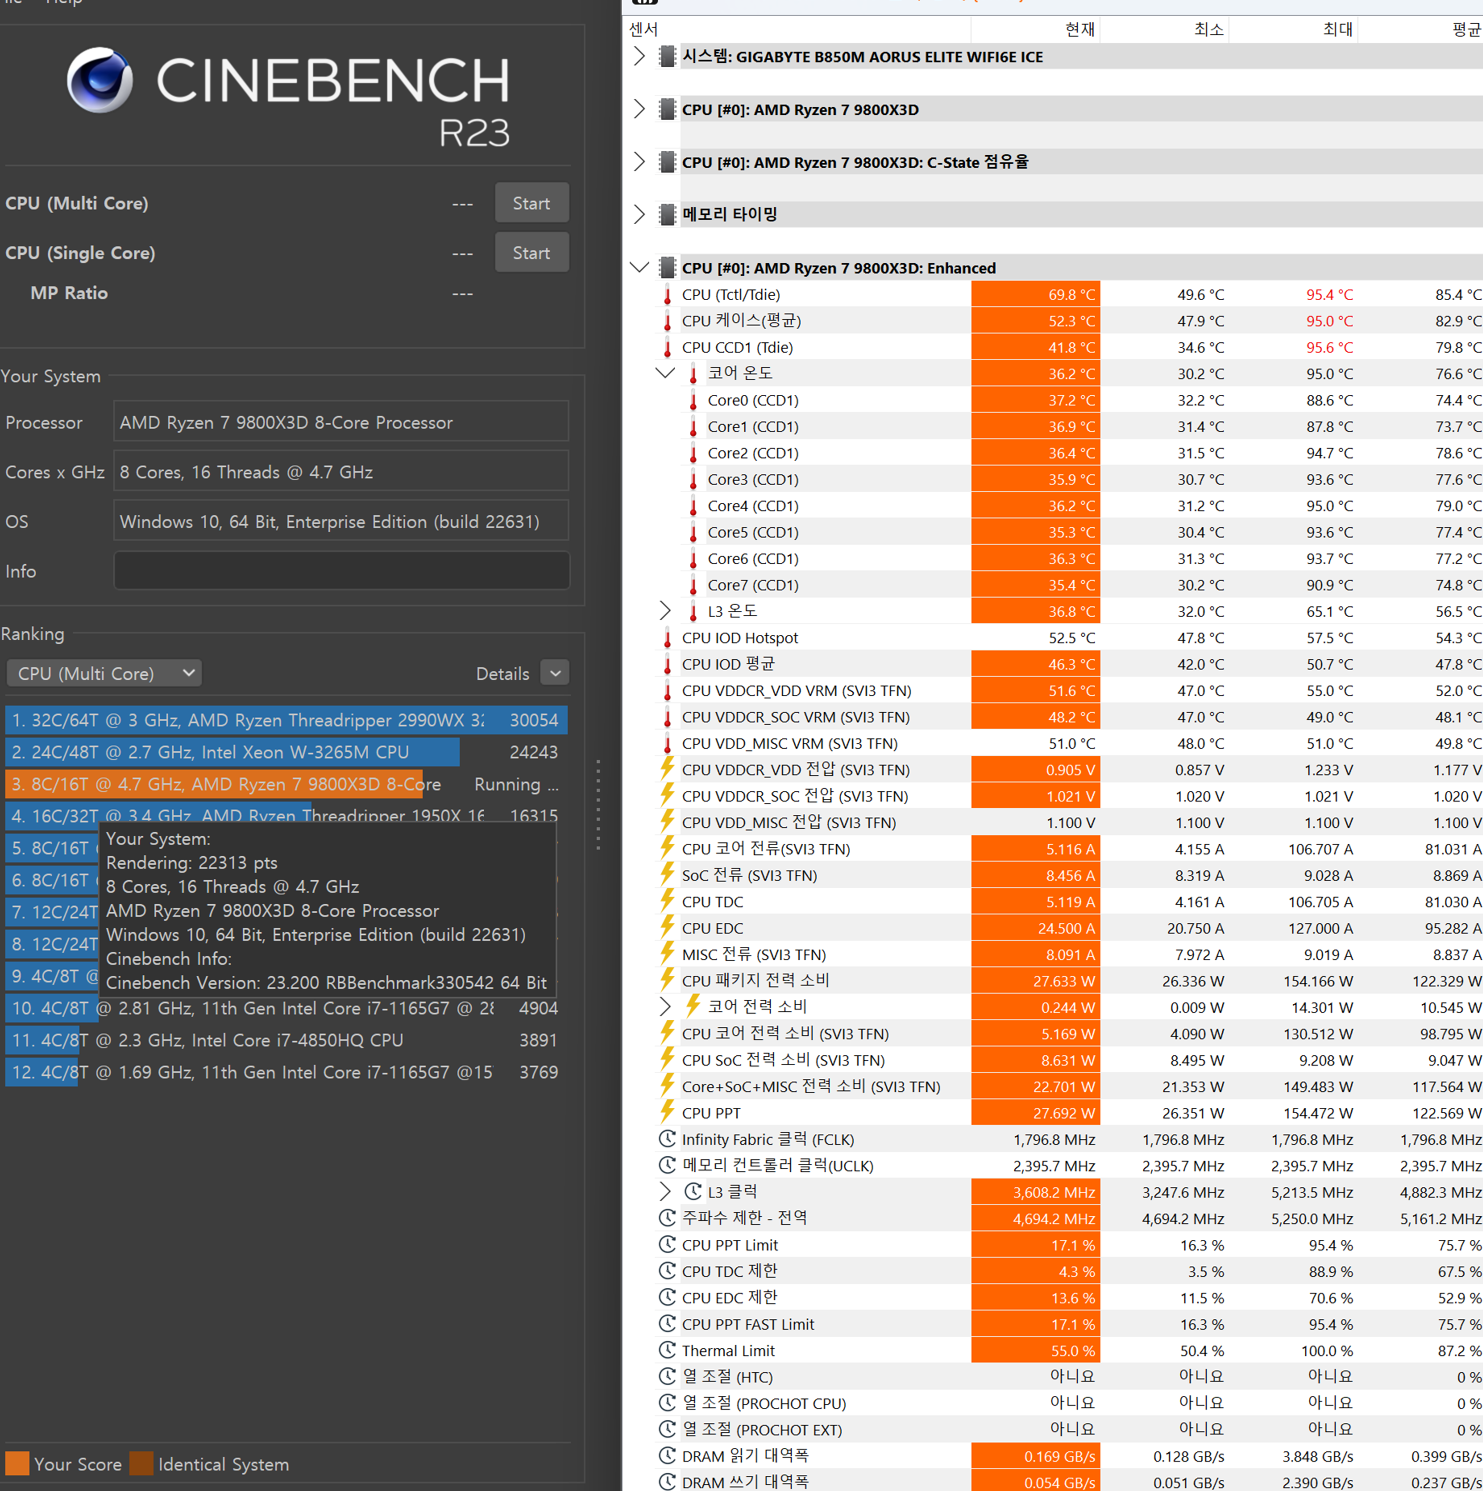The image size is (1483, 1491).
Task: Expand the C-State 점유율 group
Action: coord(640,162)
